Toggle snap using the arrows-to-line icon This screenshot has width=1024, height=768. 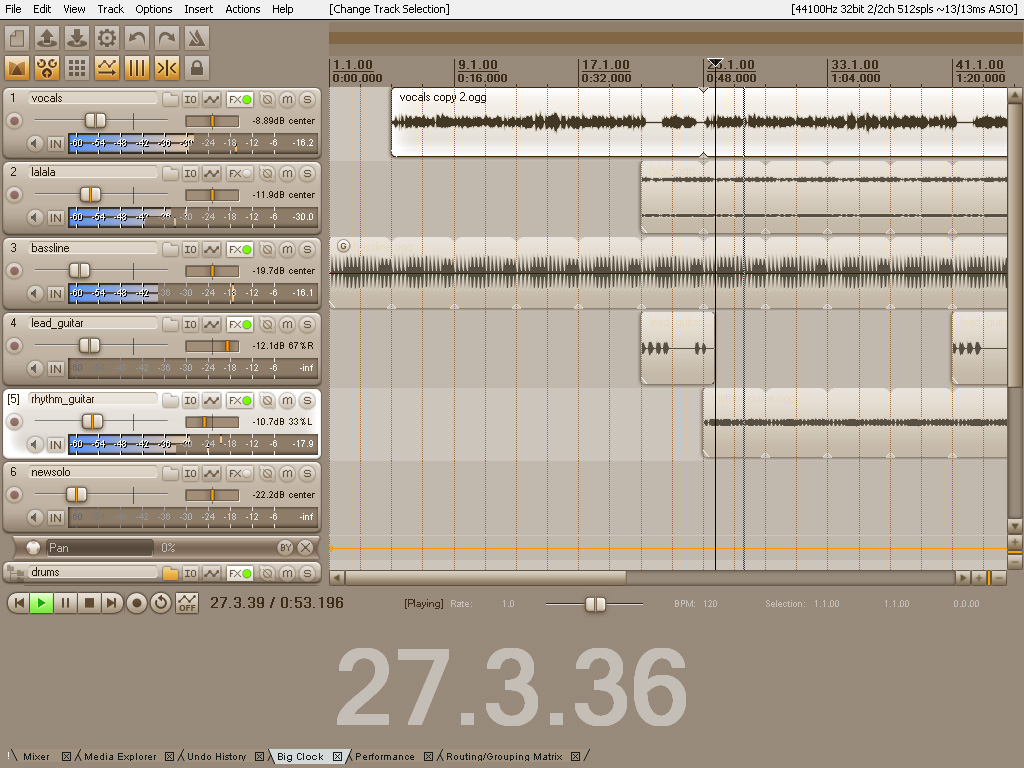[167, 68]
